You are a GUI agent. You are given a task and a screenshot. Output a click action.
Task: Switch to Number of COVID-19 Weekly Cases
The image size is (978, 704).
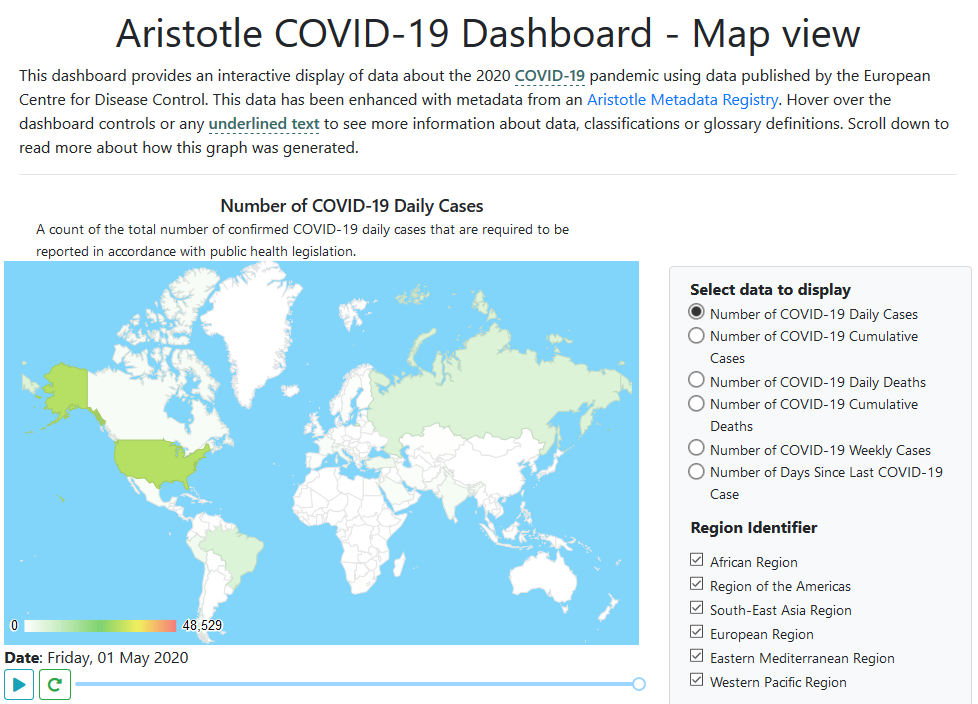697,449
